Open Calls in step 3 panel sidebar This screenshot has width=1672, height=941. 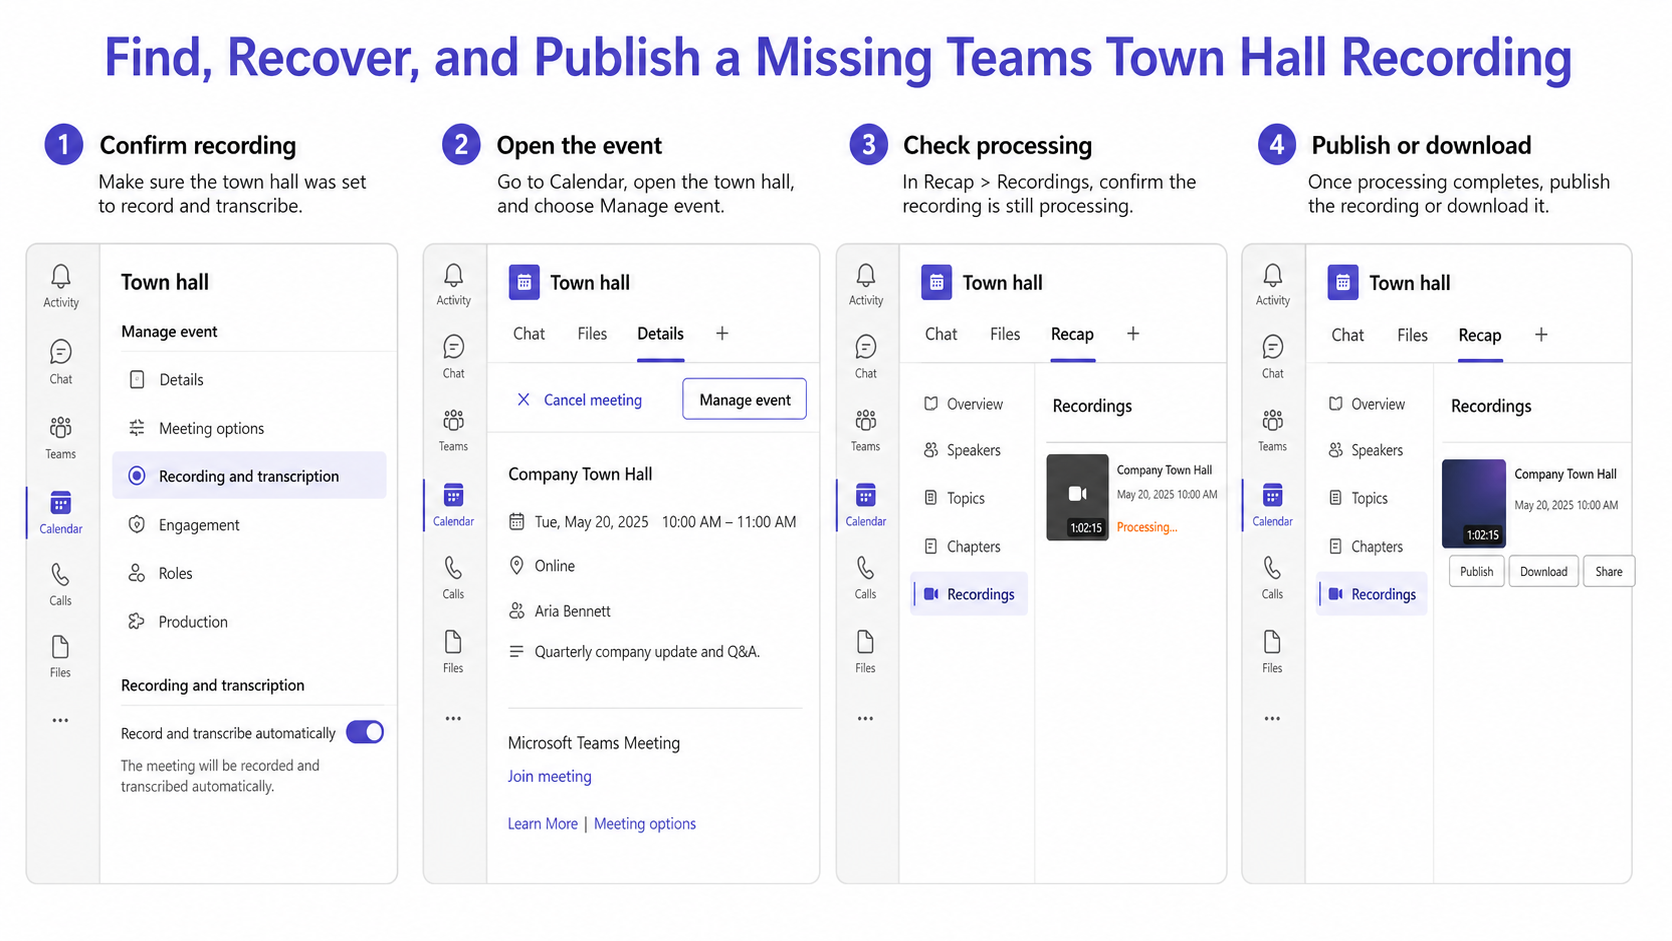click(866, 578)
